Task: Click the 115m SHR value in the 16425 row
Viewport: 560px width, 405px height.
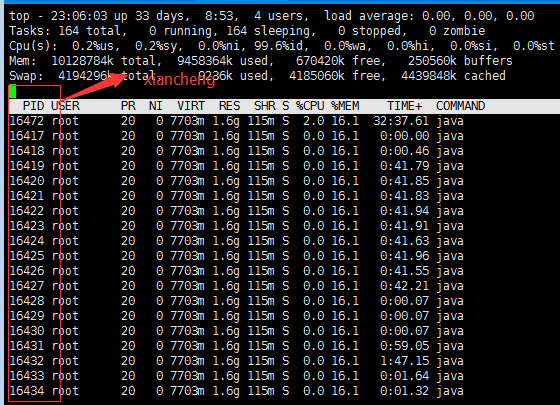Action: [x=261, y=256]
